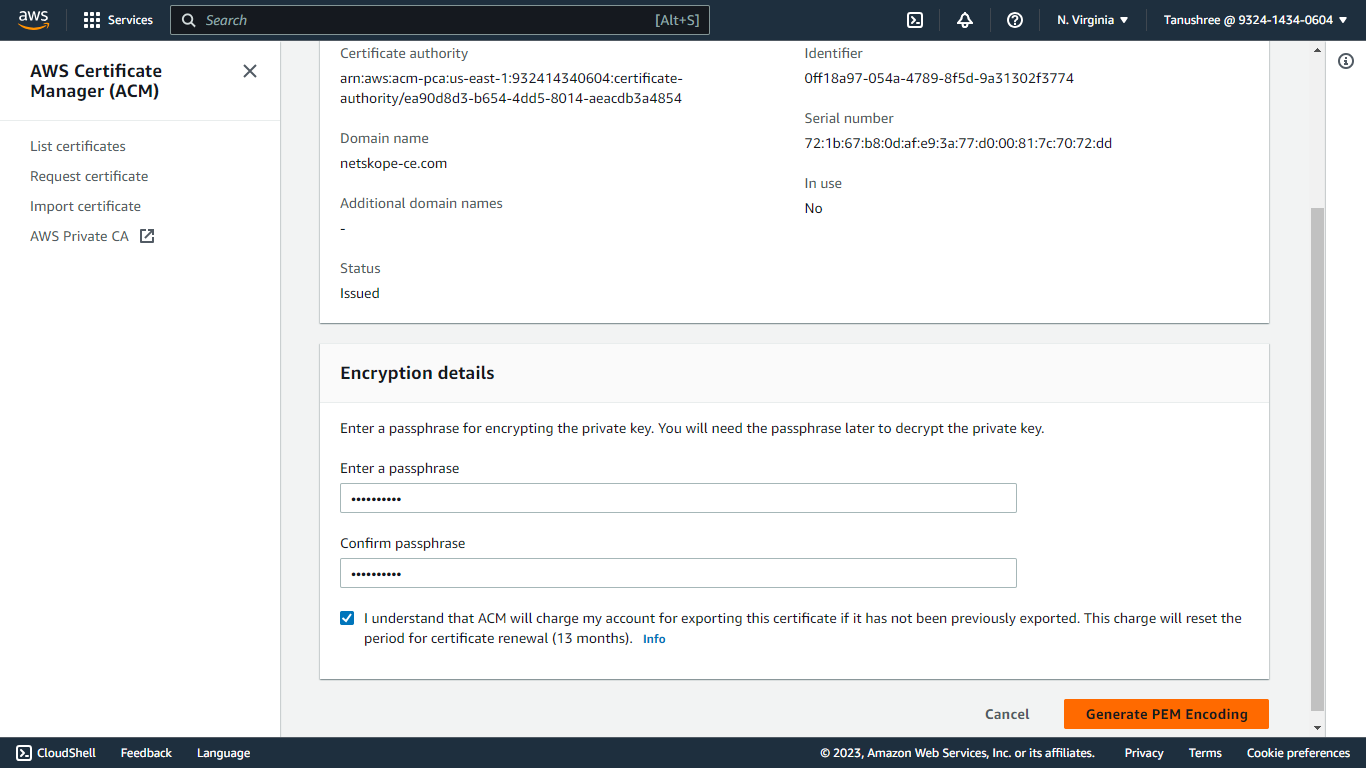Open the Services grid menu
The image size is (1366, 768).
point(118,20)
